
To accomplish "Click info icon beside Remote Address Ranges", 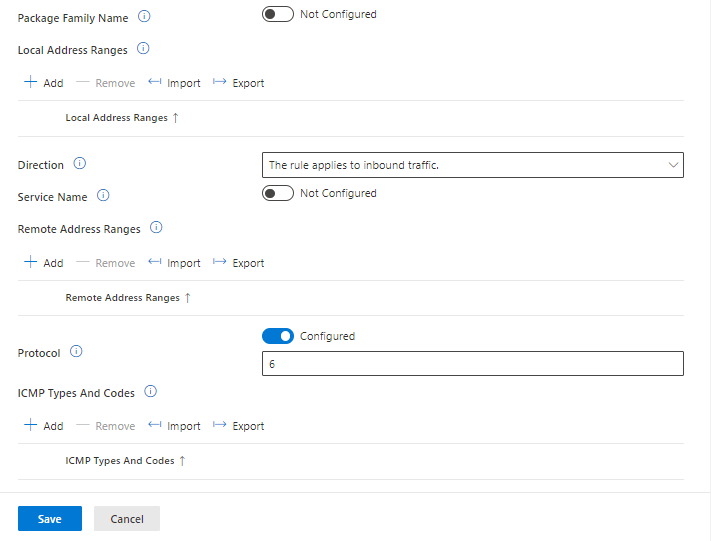I will [x=156, y=228].
